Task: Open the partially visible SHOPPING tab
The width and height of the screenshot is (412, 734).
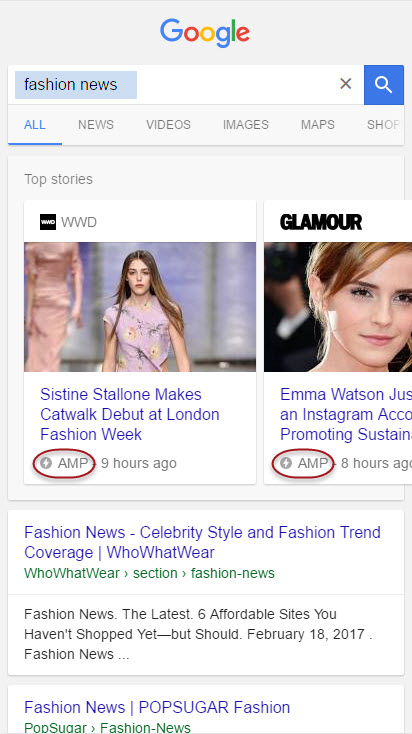Action: coord(384,125)
